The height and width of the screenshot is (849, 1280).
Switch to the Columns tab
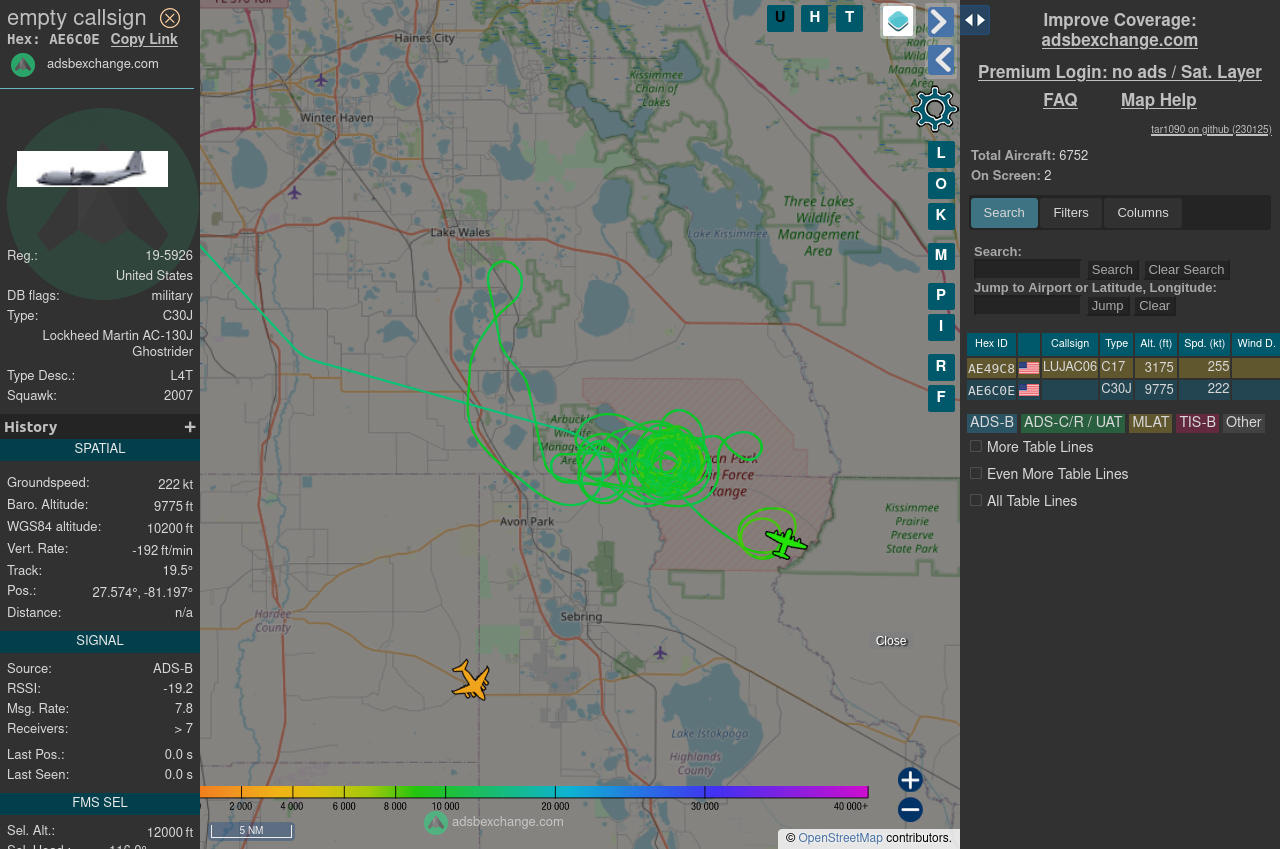tap(1143, 213)
